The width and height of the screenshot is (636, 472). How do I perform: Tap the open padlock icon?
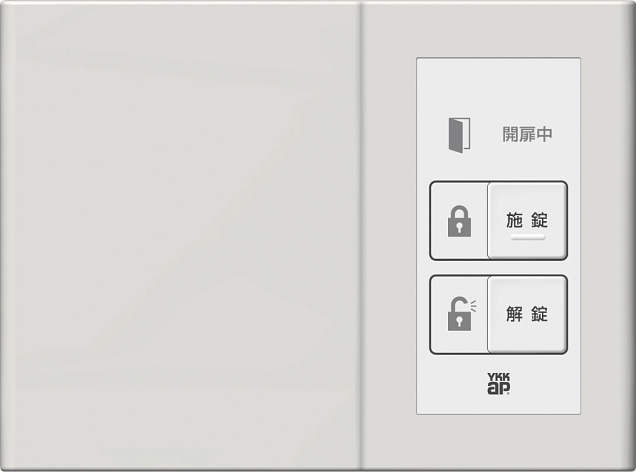(462, 314)
